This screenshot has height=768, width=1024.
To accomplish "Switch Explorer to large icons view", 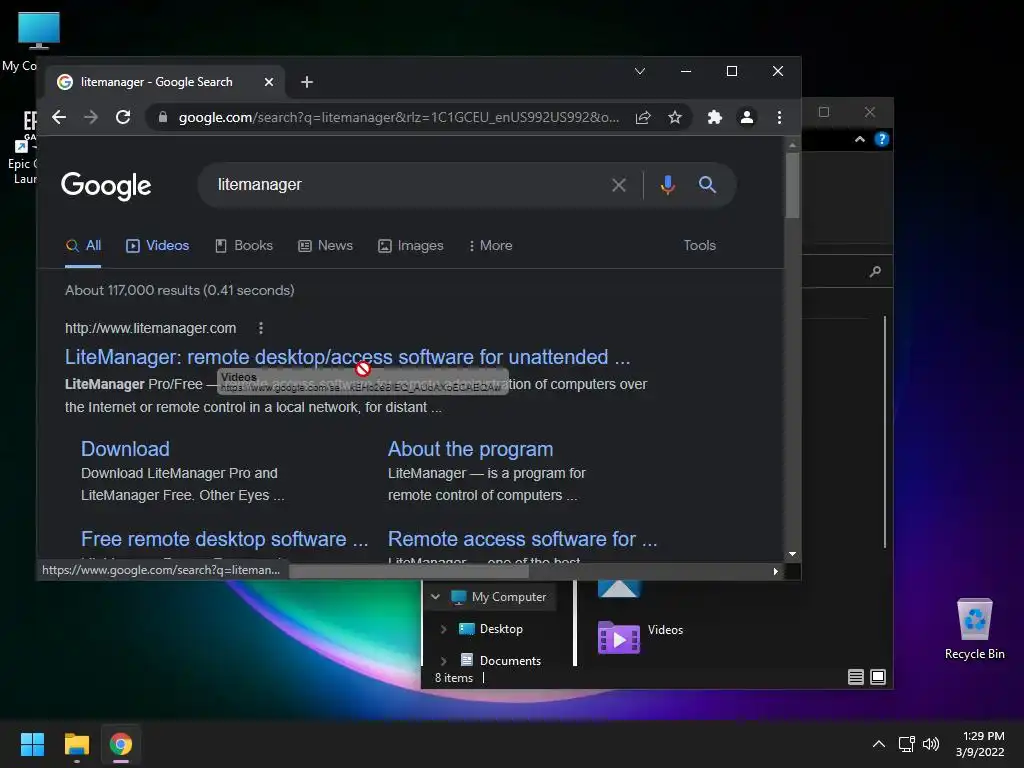I will click(x=878, y=677).
